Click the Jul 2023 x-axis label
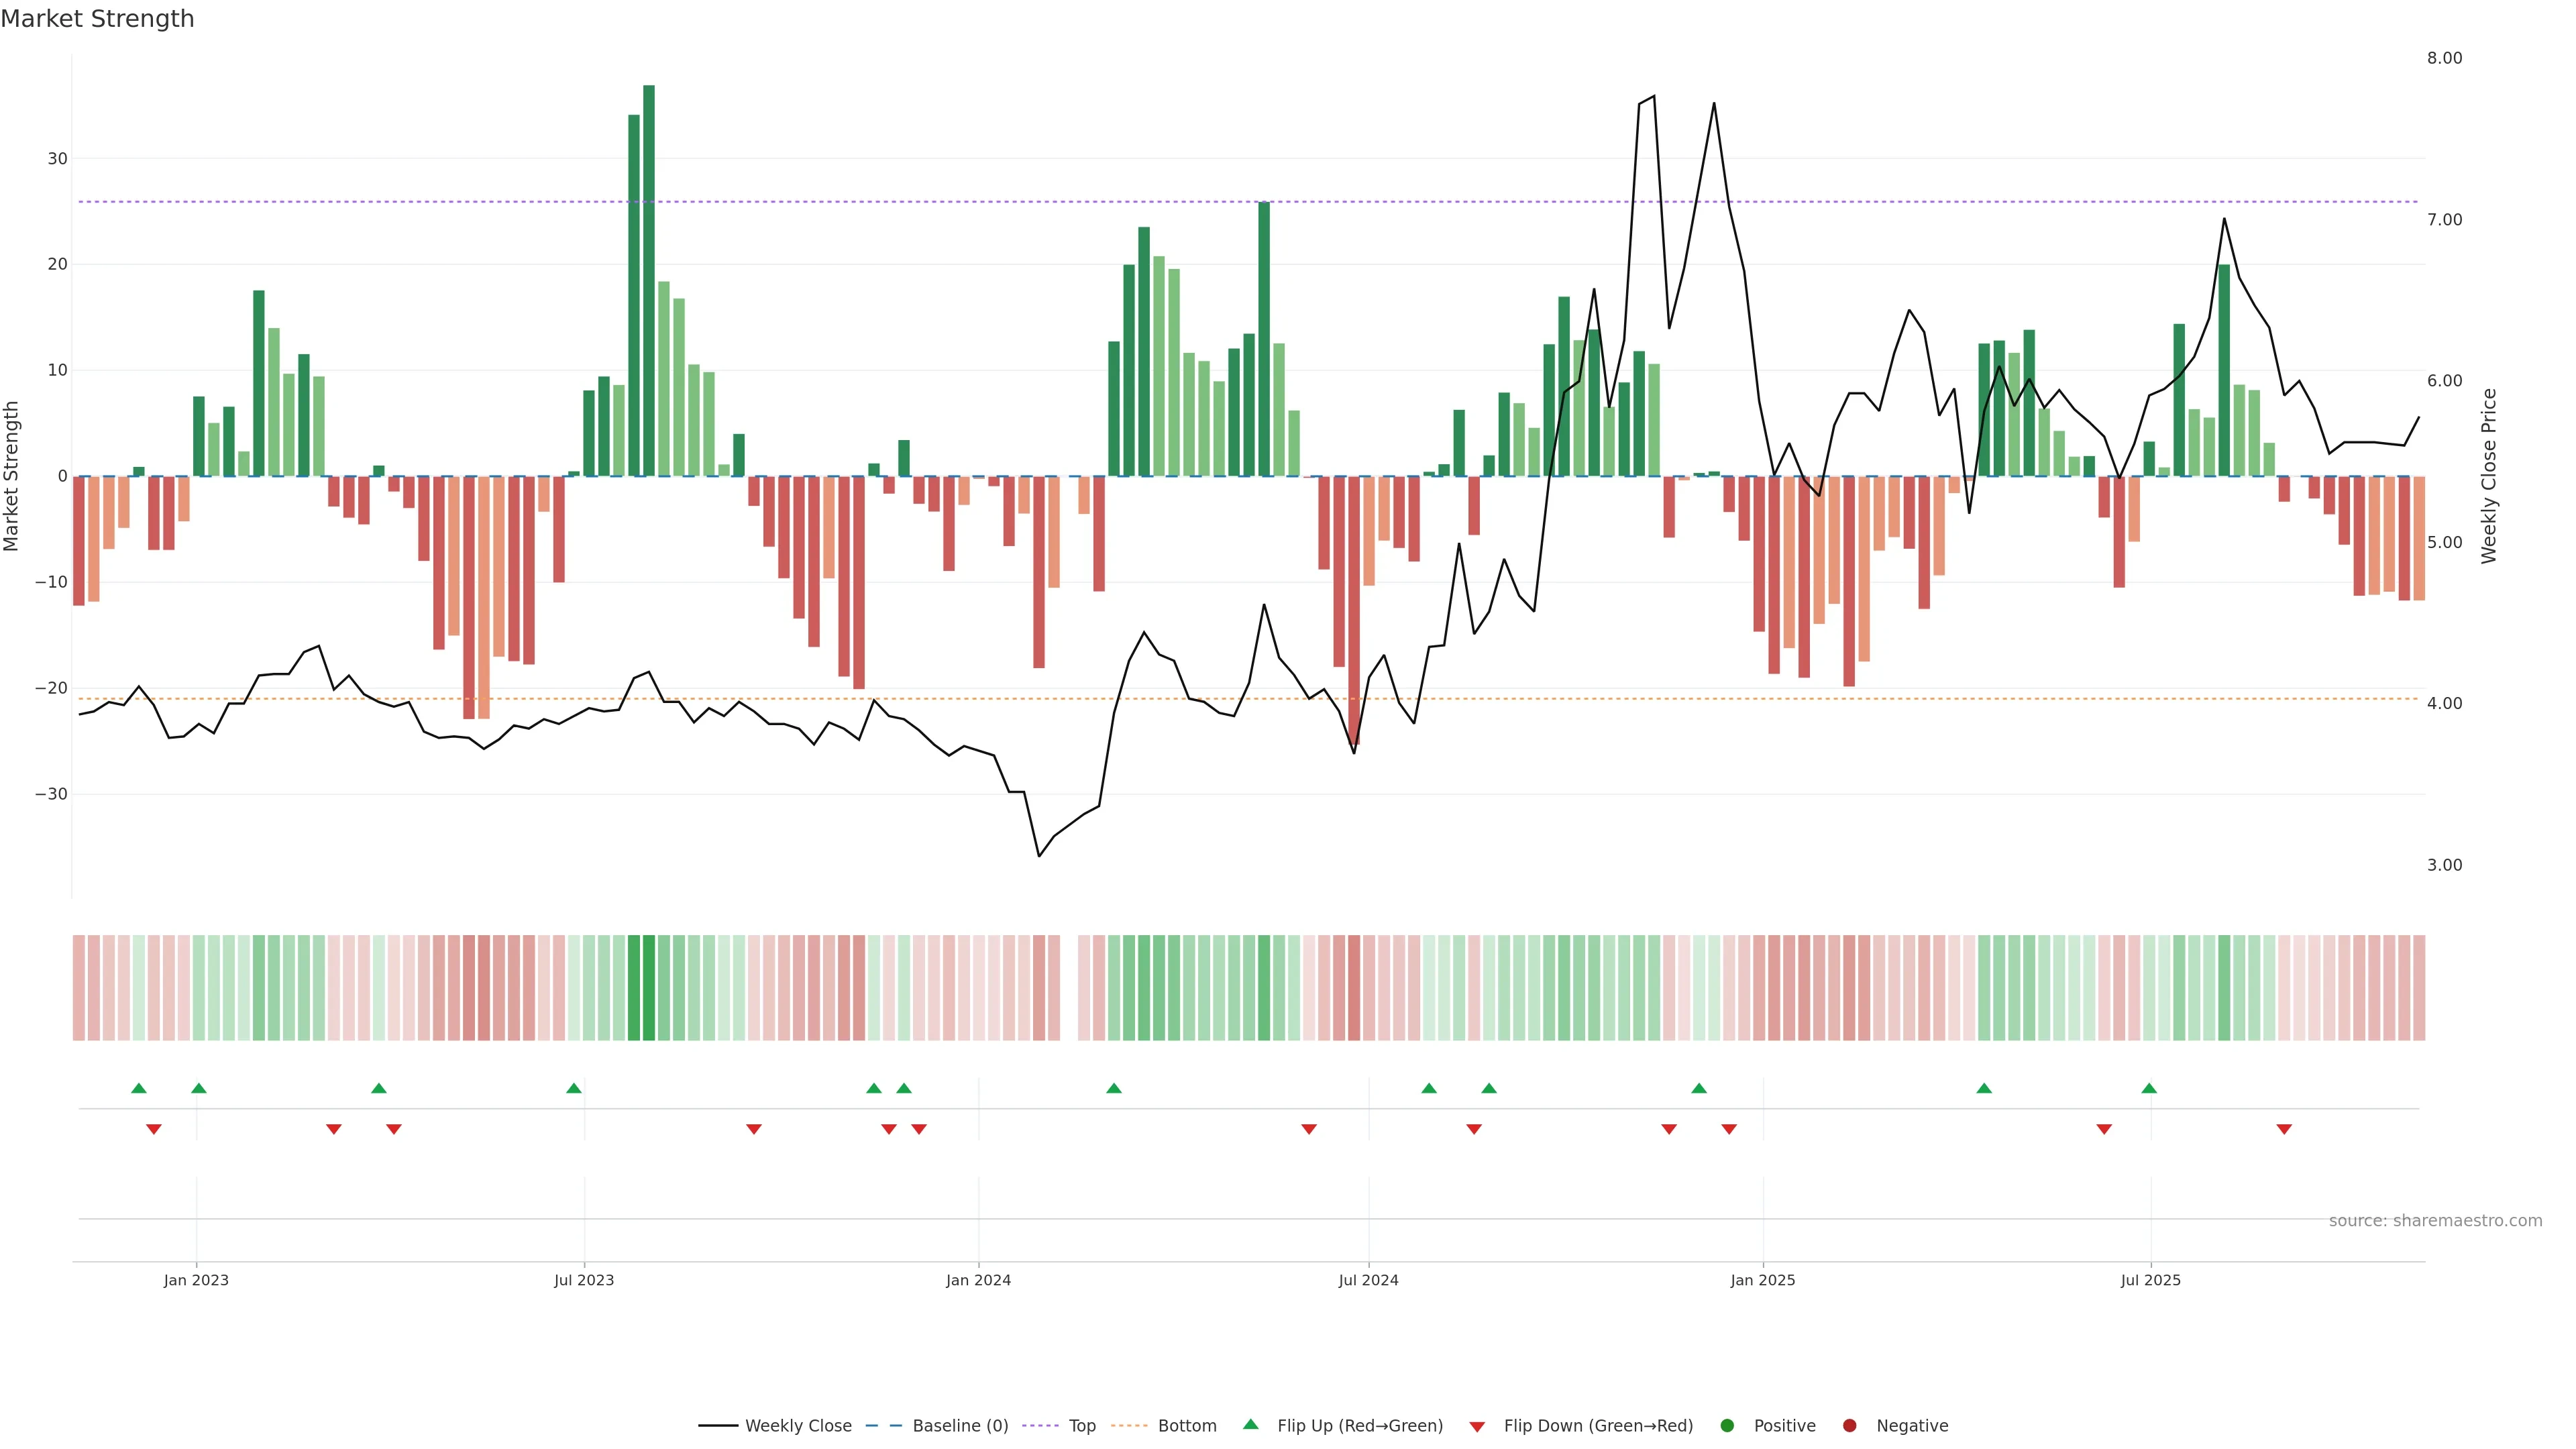Image resolution: width=2576 pixels, height=1449 pixels. (x=584, y=1280)
